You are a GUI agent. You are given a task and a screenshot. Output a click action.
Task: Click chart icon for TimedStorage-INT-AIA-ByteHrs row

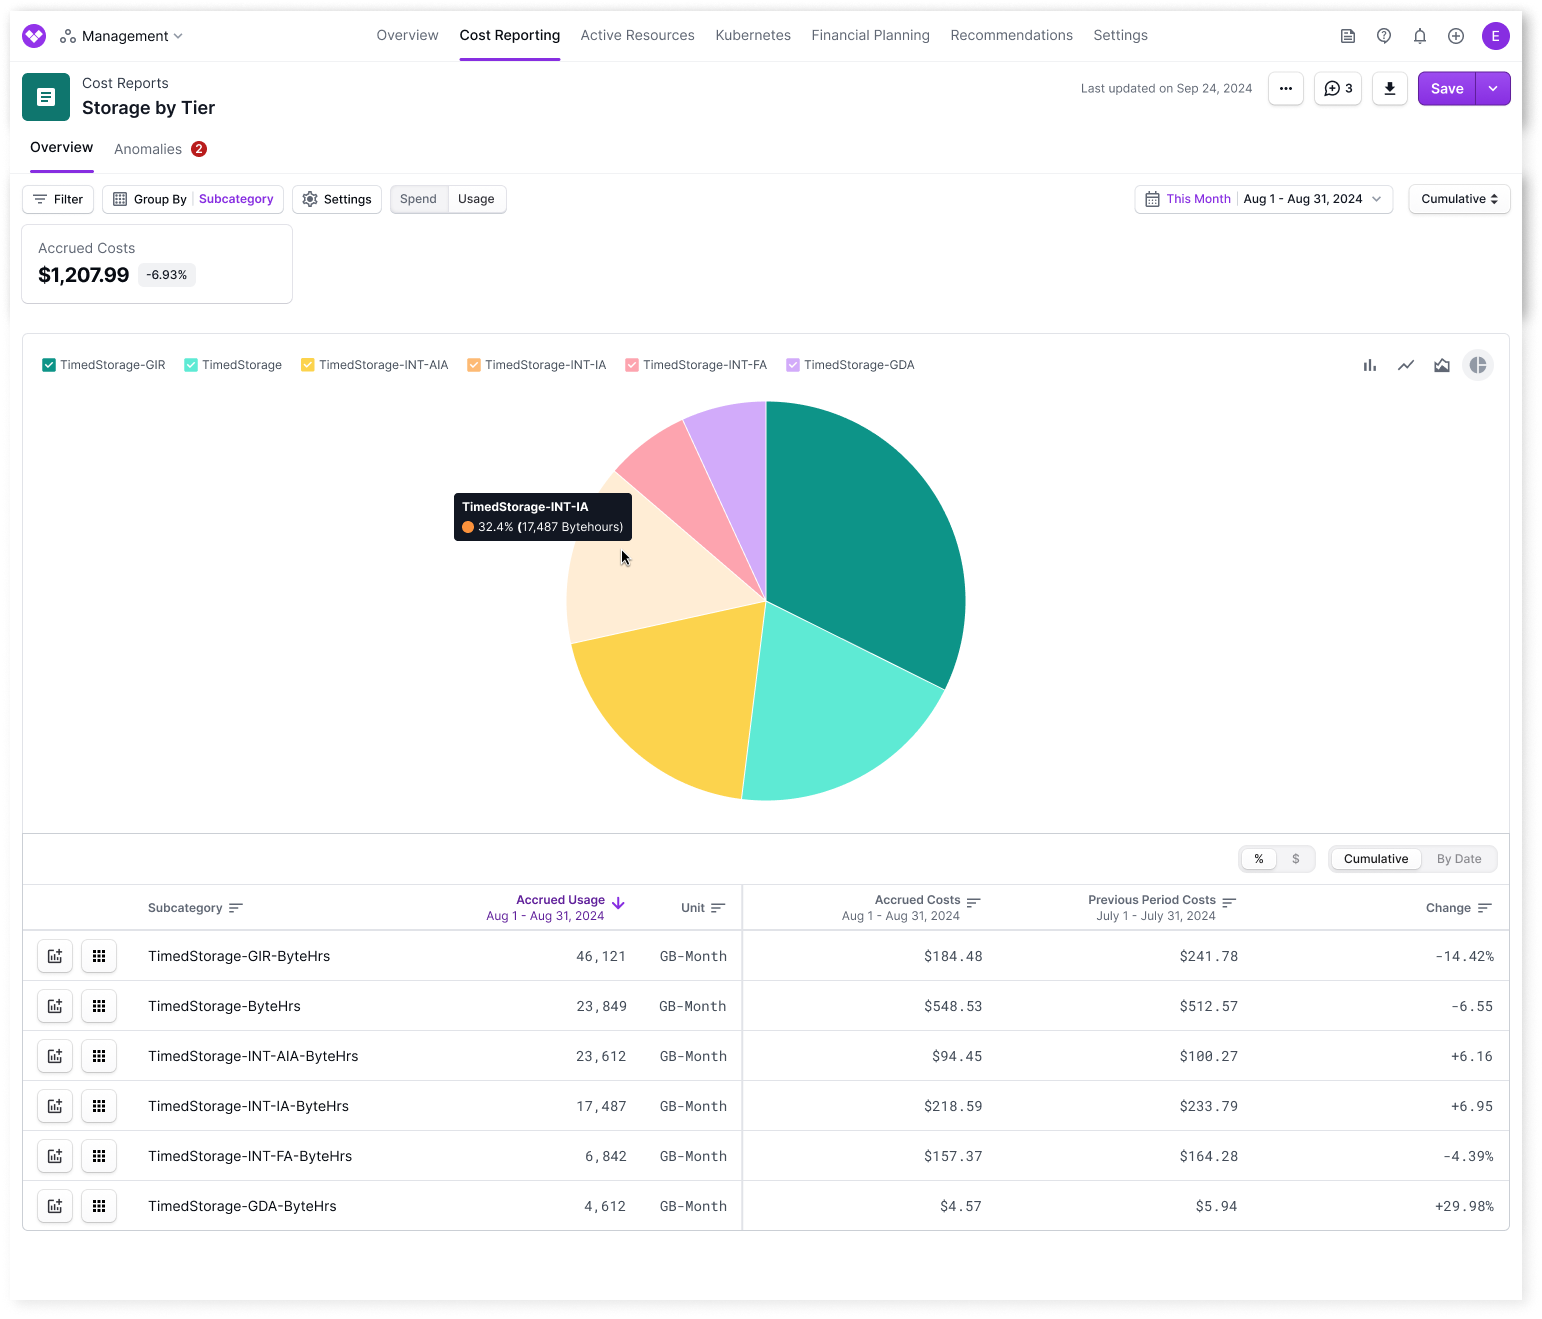pyautogui.click(x=55, y=1056)
